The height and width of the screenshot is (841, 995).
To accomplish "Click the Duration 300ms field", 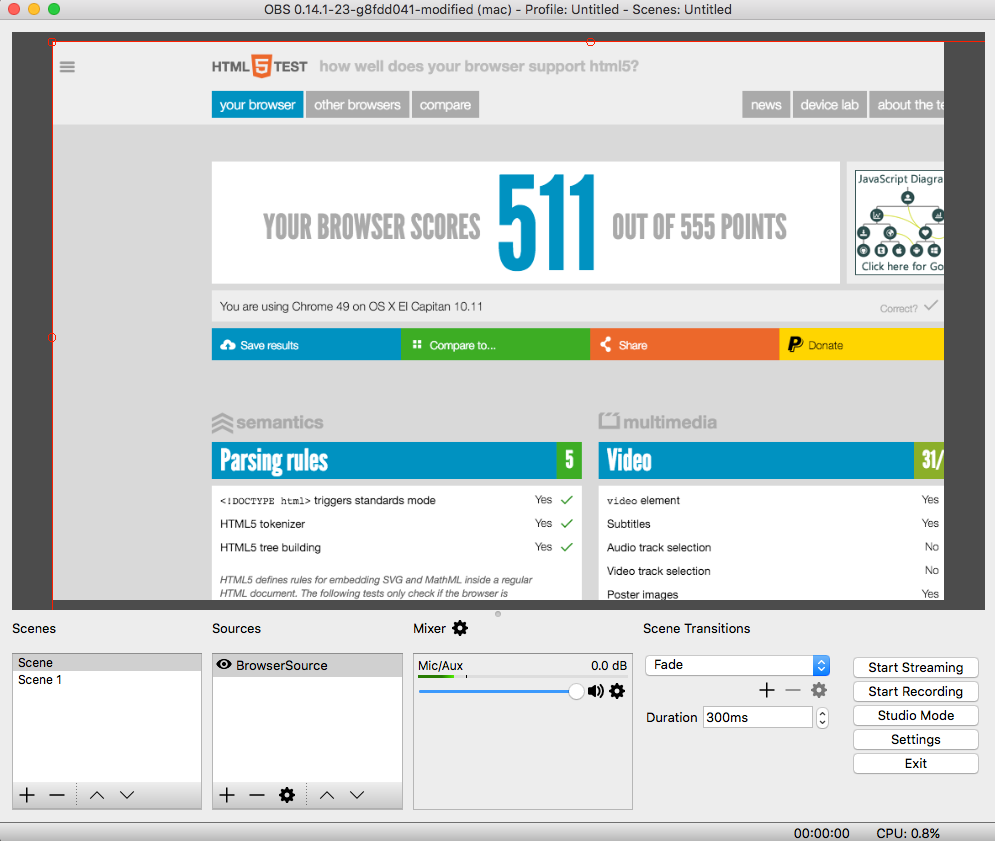I will pos(757,717).
